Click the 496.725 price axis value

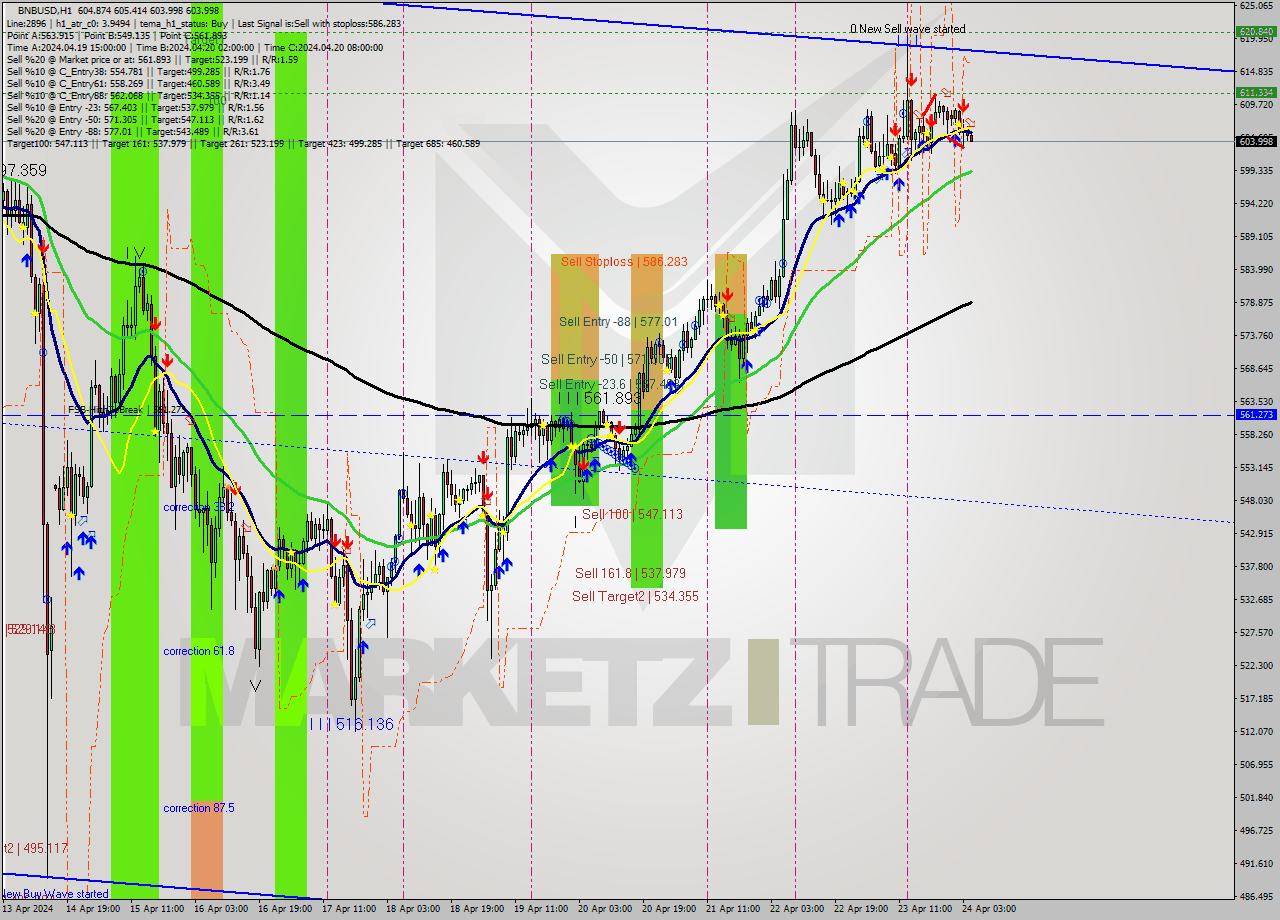pyautogui.click(x=1256, y=830)
